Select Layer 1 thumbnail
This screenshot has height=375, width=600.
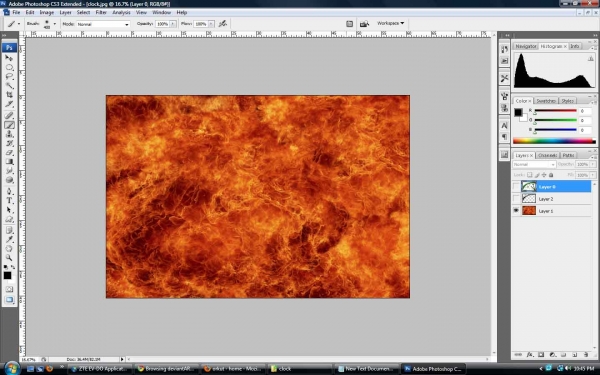(x=529, y=211)
